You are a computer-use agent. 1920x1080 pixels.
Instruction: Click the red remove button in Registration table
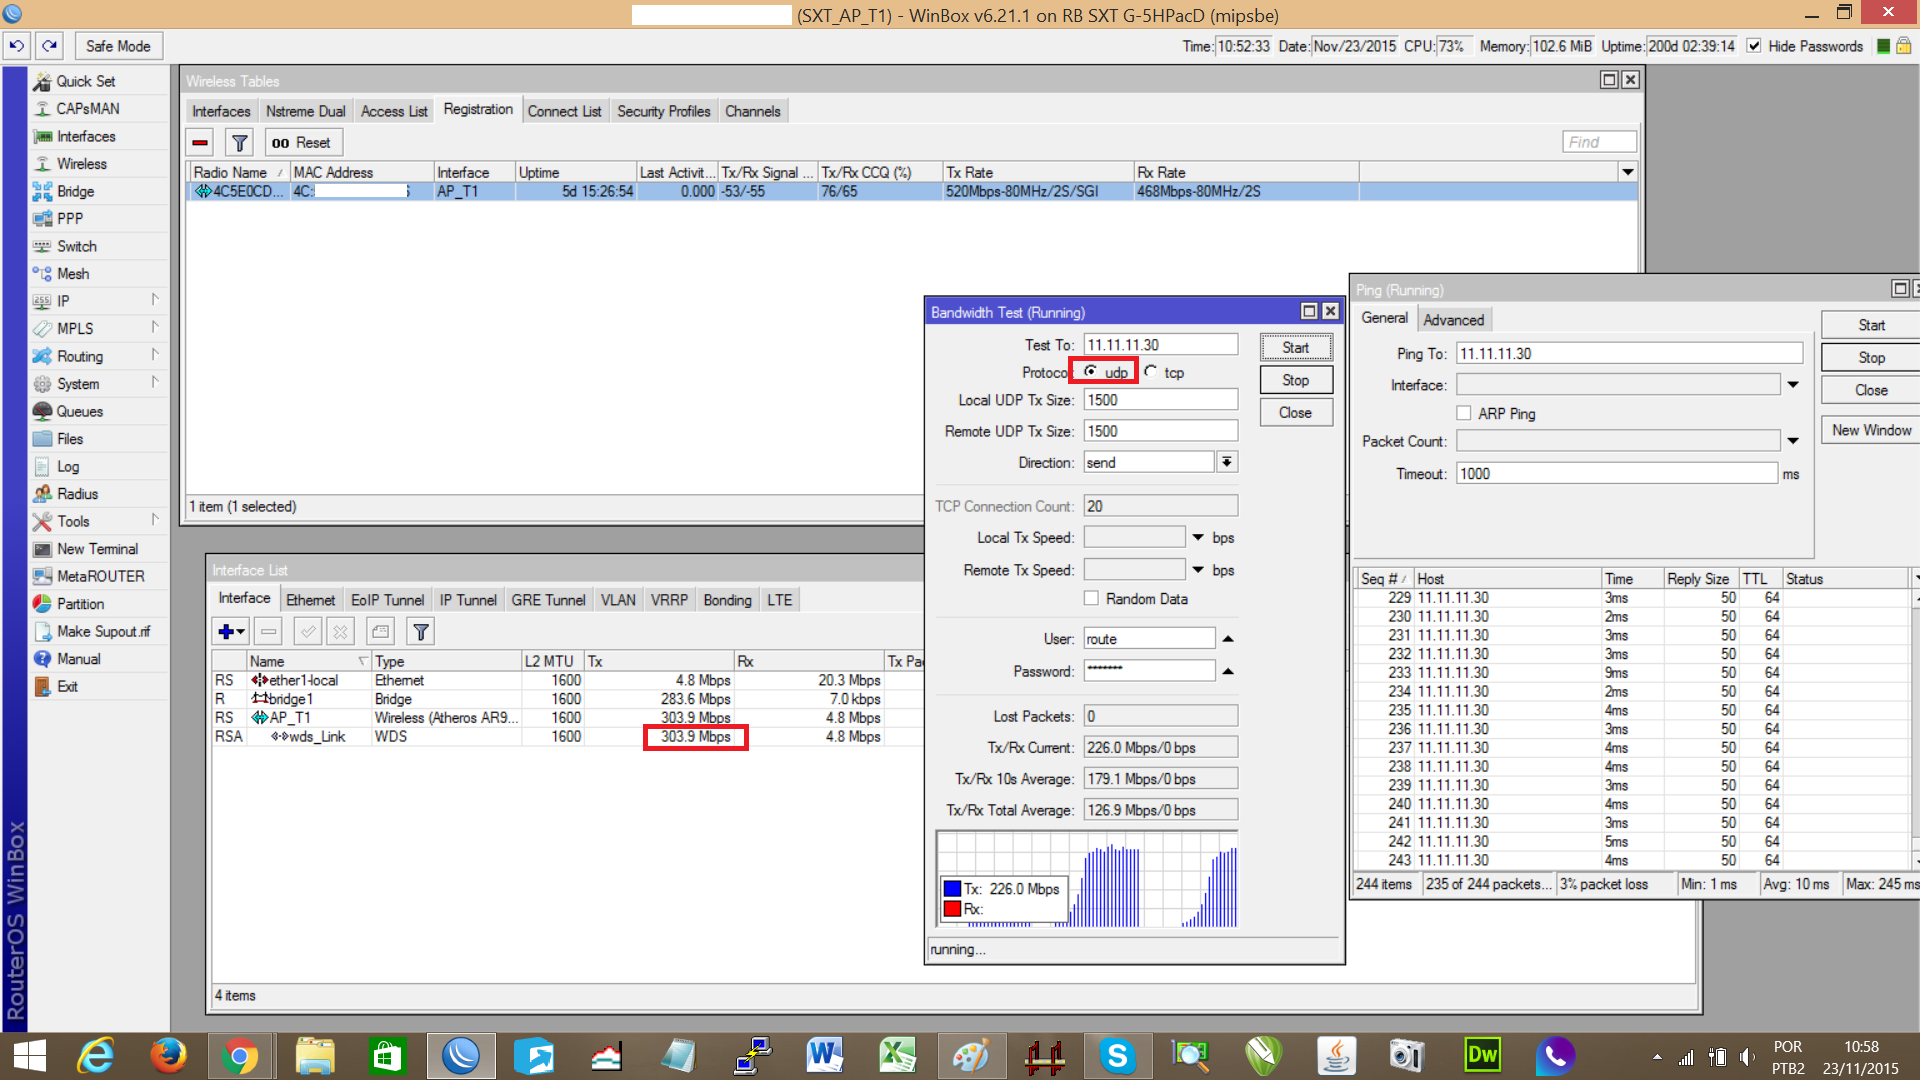point(201,143)
